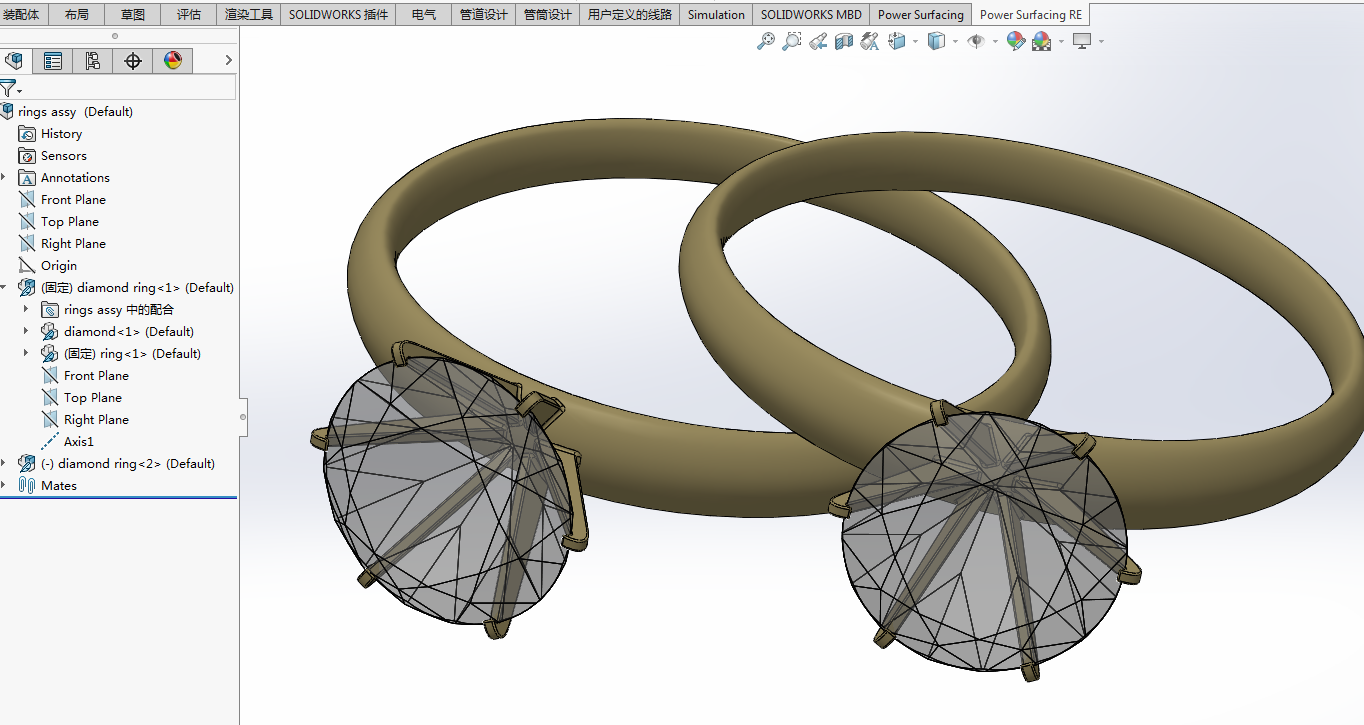Open the Power Surfacing tab
Viewport: 1364px width, 725px height.
(x=920, y=15)
